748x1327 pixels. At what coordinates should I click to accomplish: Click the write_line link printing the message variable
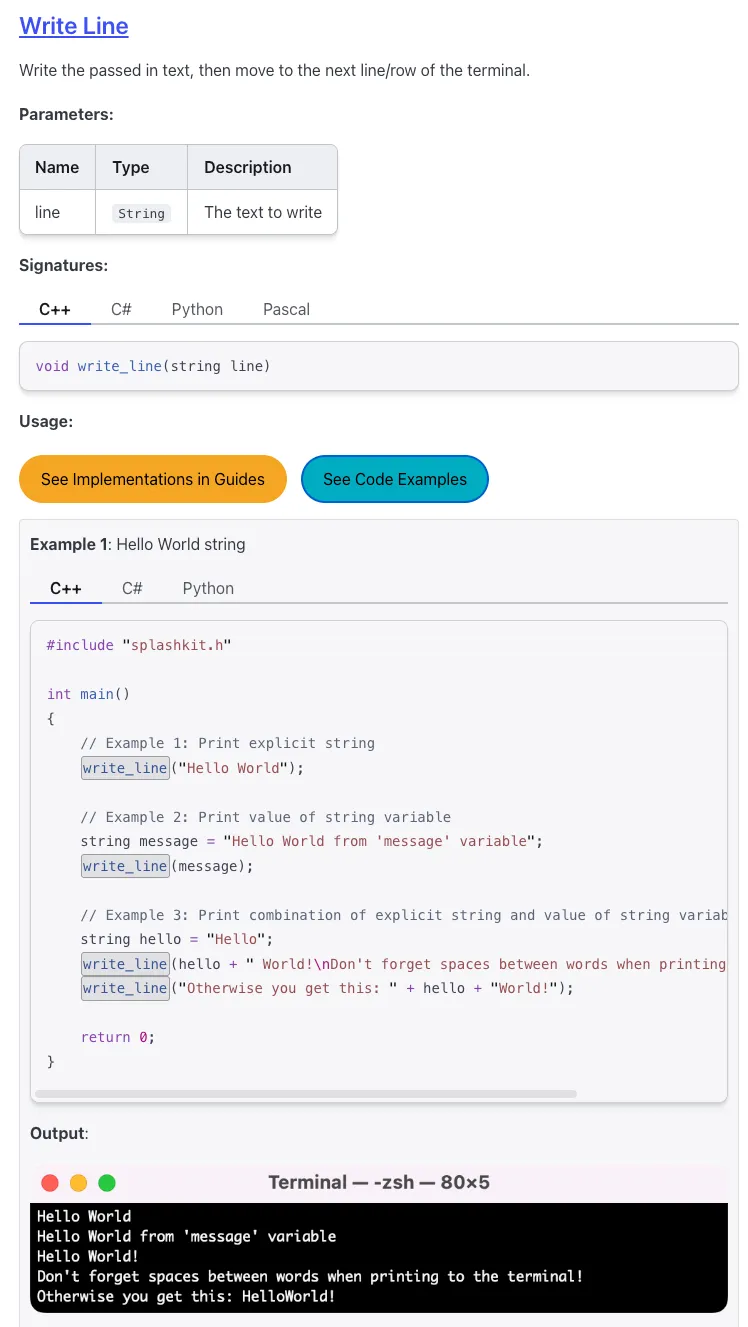[x=124, y=866]
